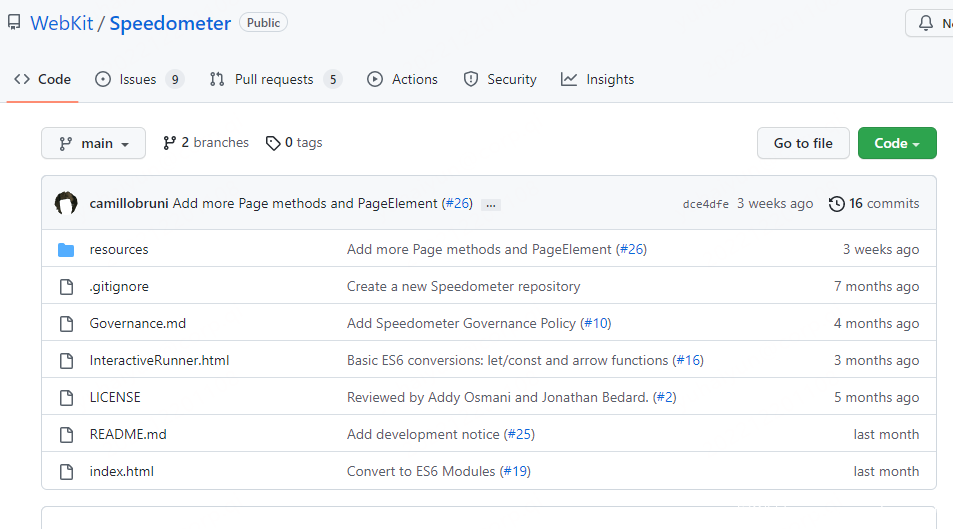Open pull request #26 in commit header
953x529 pixels.
point(458,203)
